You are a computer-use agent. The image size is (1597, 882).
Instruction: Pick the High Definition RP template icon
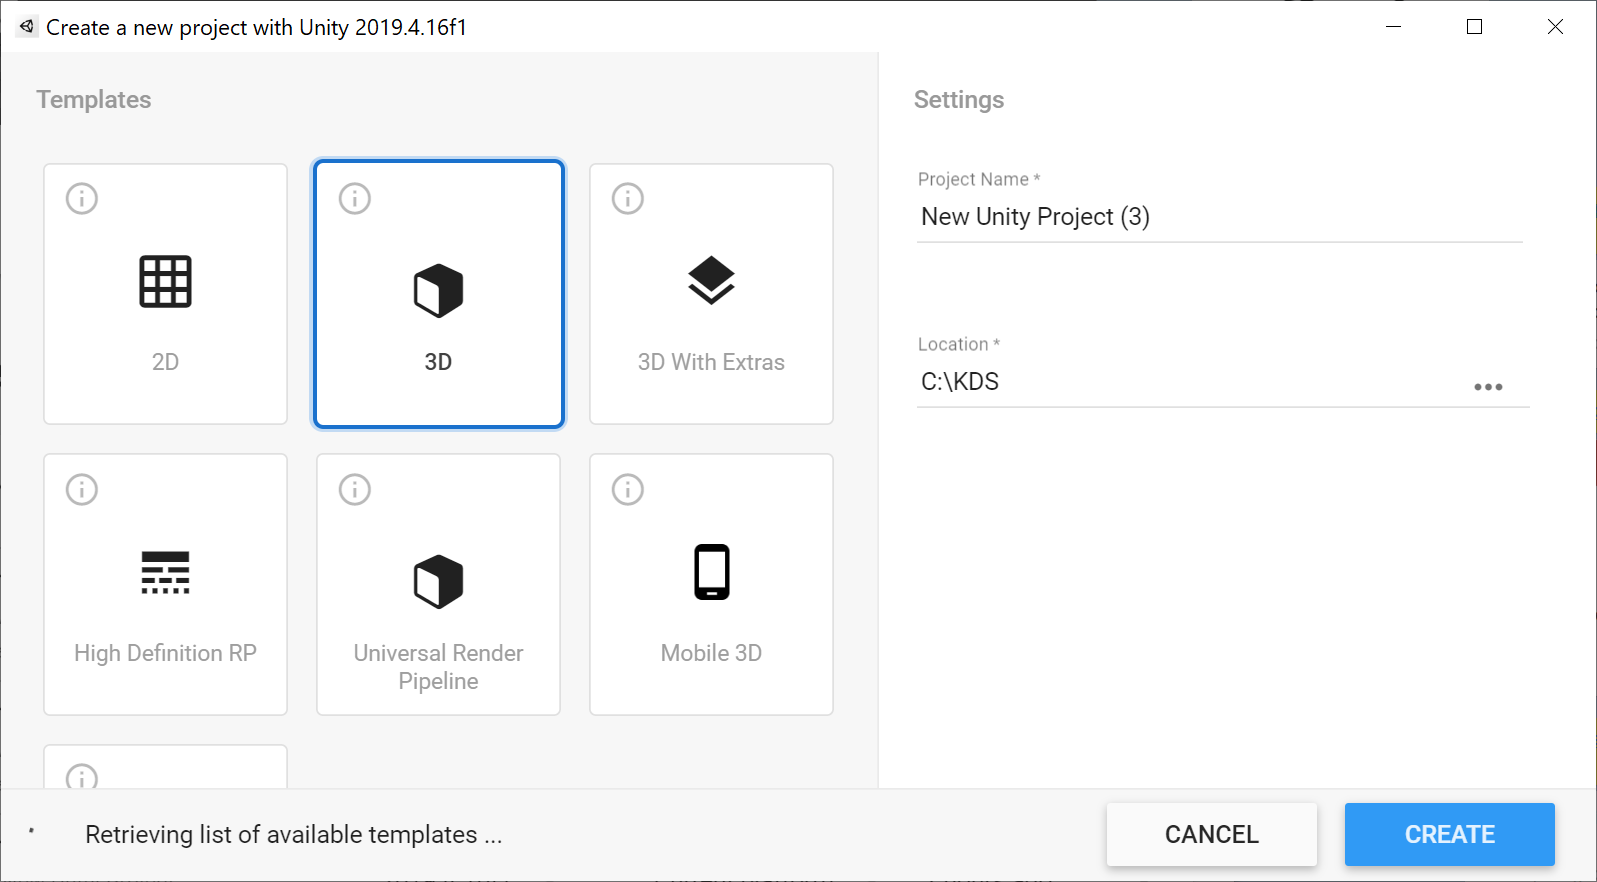pyautogui.click(x=165, y=572)
